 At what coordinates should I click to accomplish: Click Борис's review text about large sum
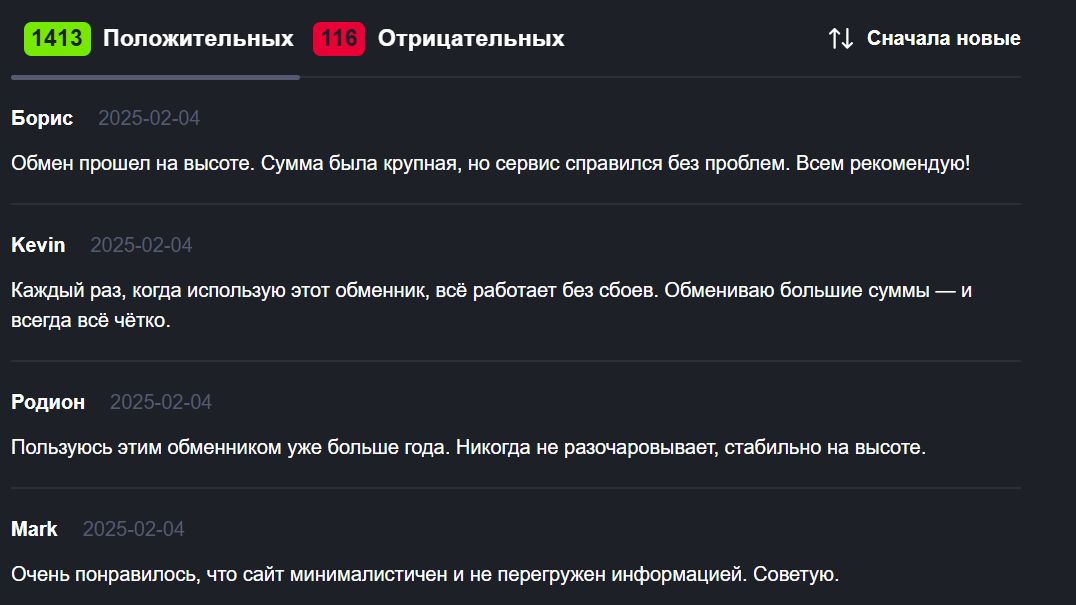pos(490,163)
